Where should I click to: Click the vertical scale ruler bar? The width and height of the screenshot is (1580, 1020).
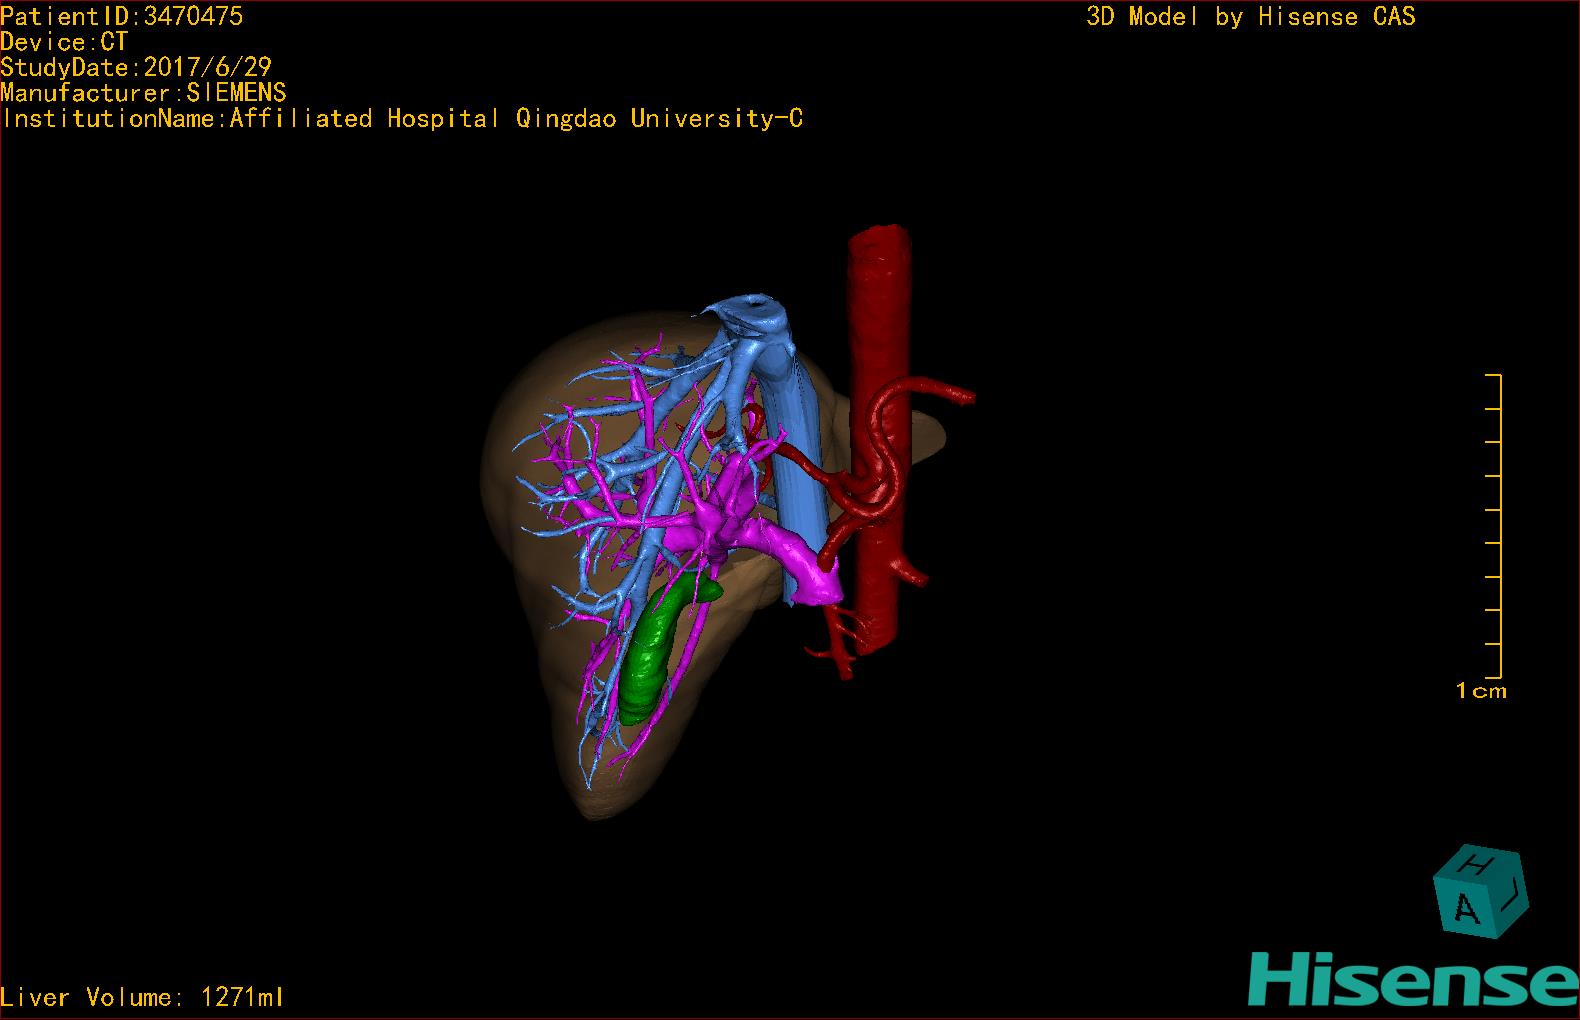pos(1499,525)
